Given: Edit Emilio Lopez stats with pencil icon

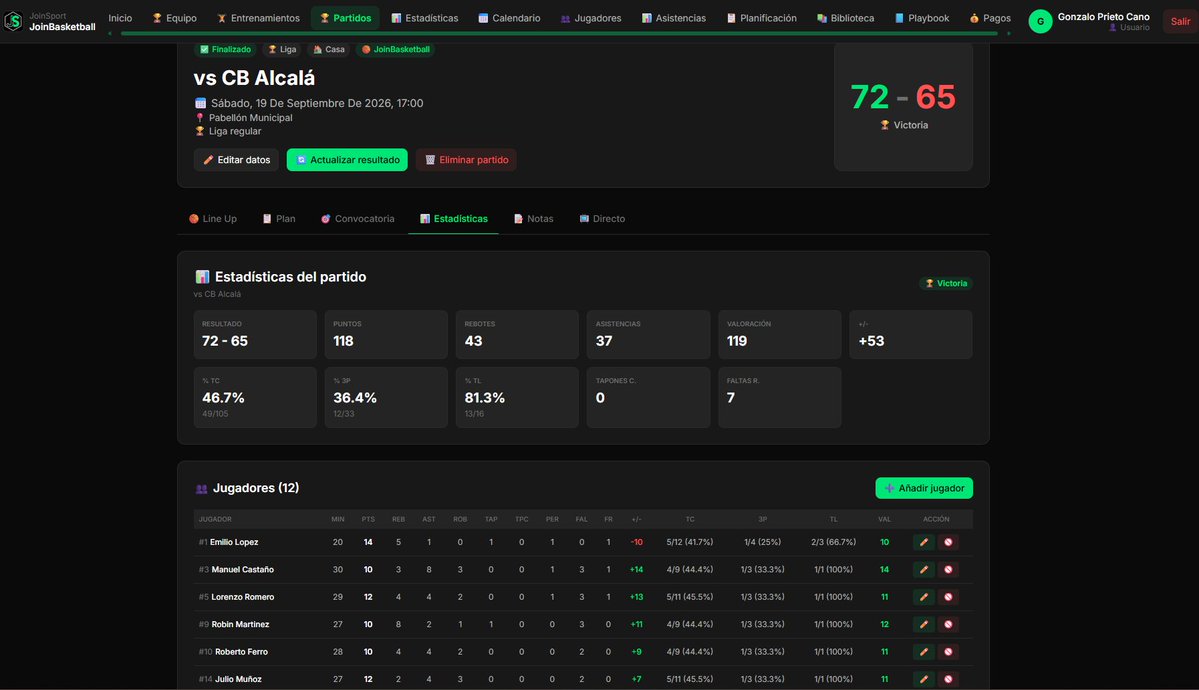Looking at the screenshot, I should pyautogui.click(x=924, y=542).
